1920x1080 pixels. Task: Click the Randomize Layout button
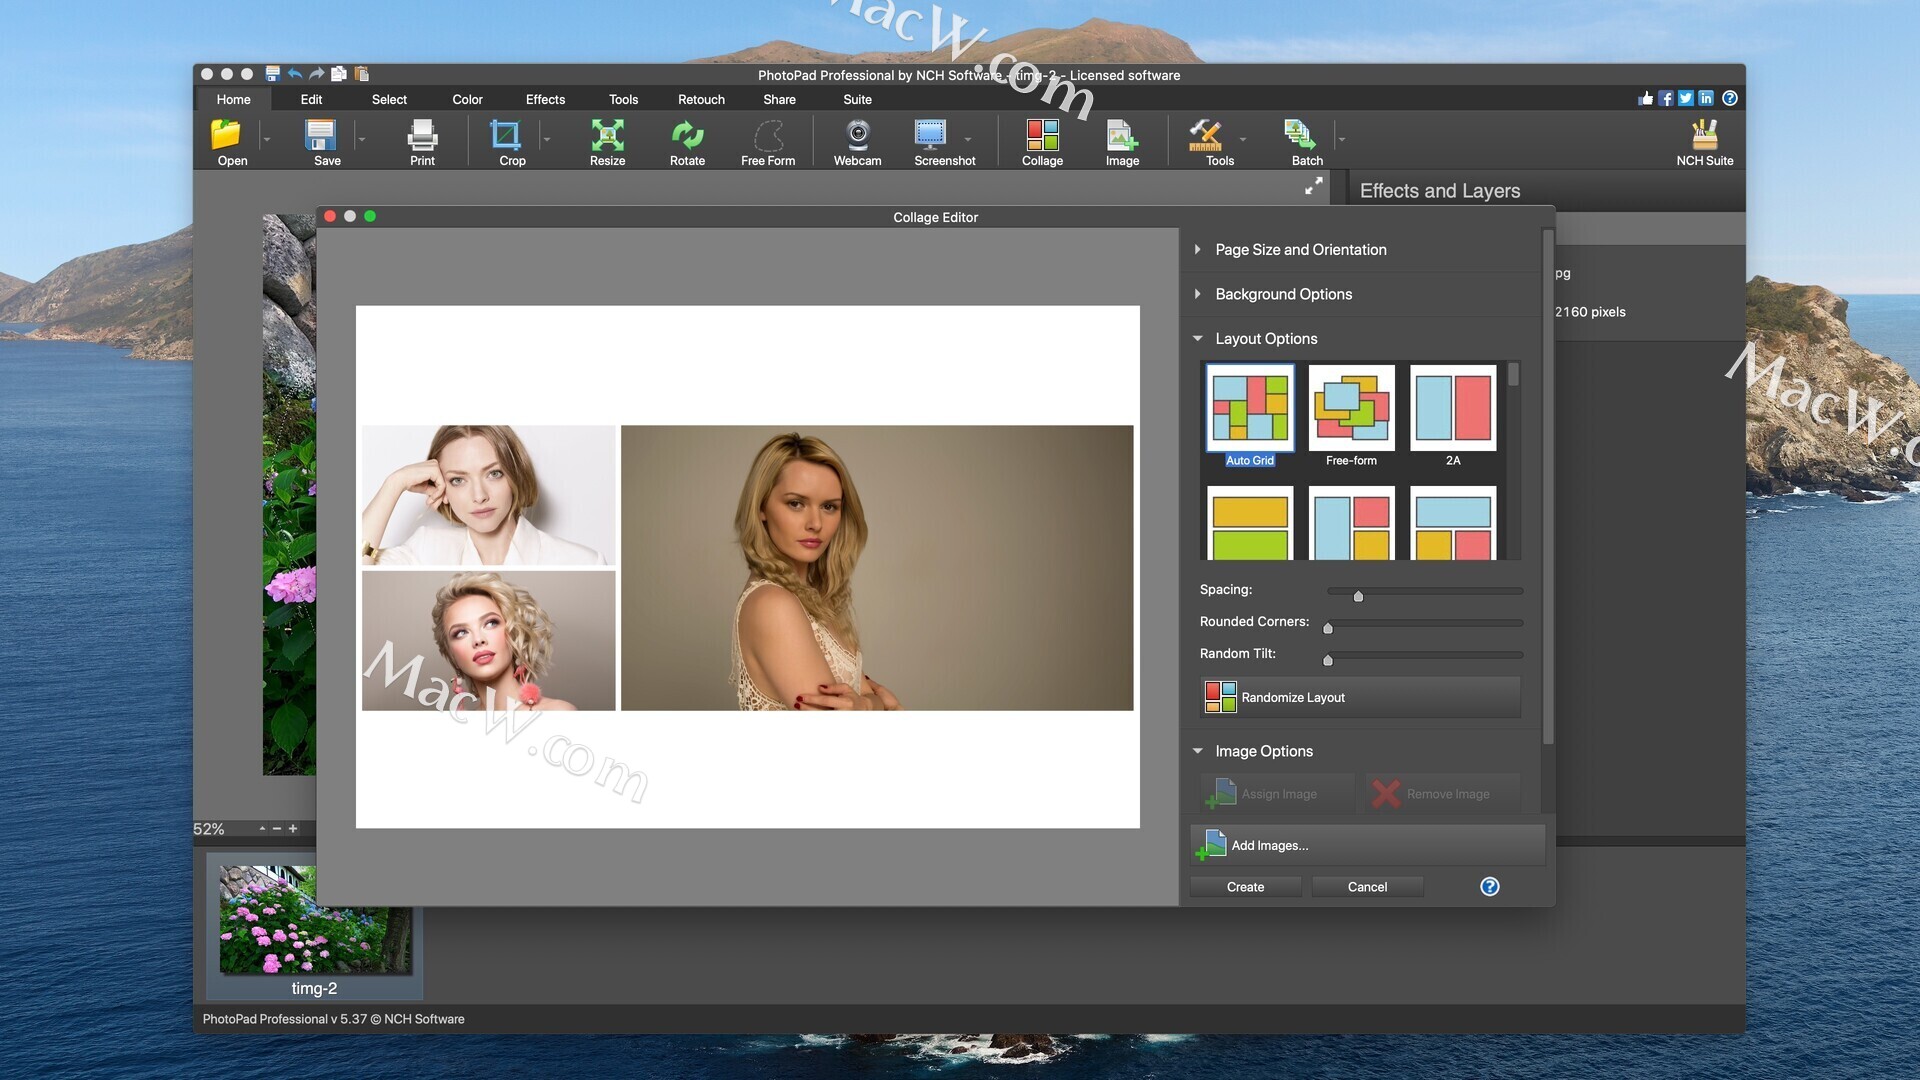click(1360, 697)
